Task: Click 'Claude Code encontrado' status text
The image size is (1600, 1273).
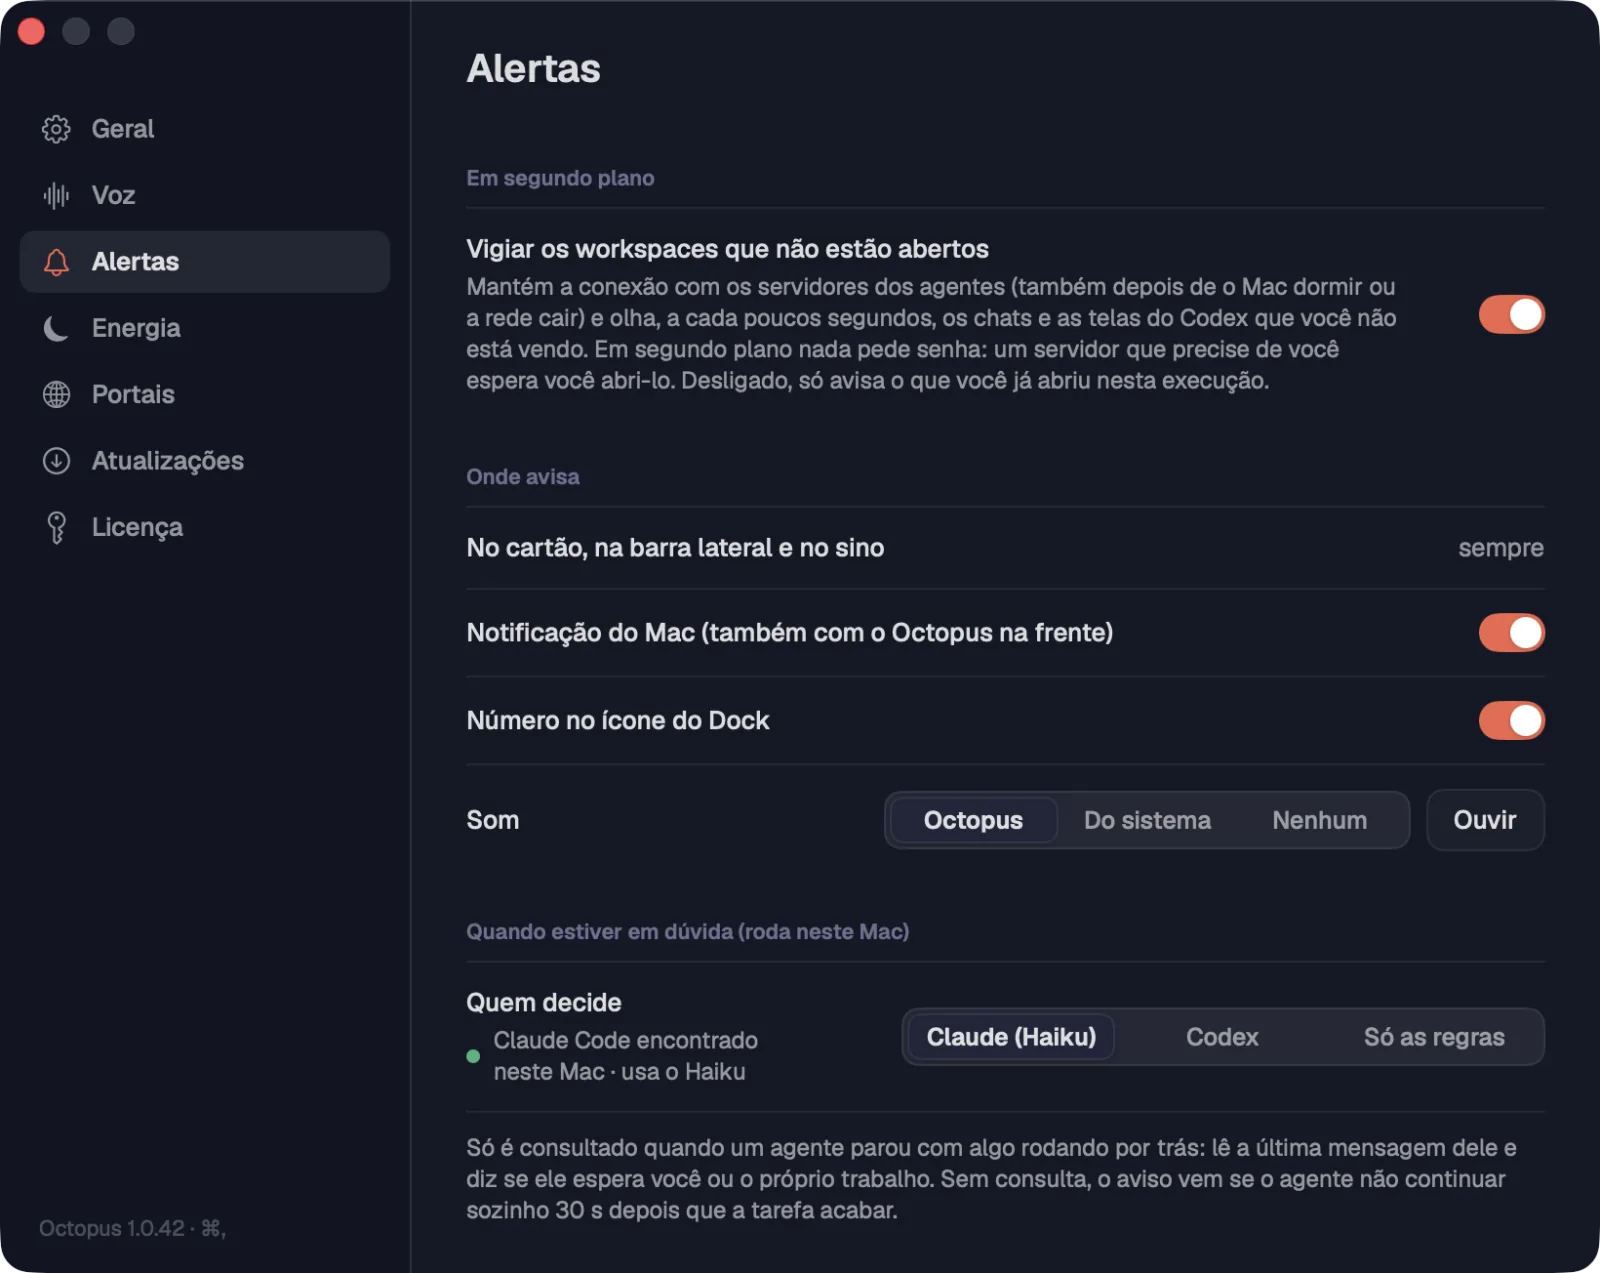Action: click(x=625, y=1056)
